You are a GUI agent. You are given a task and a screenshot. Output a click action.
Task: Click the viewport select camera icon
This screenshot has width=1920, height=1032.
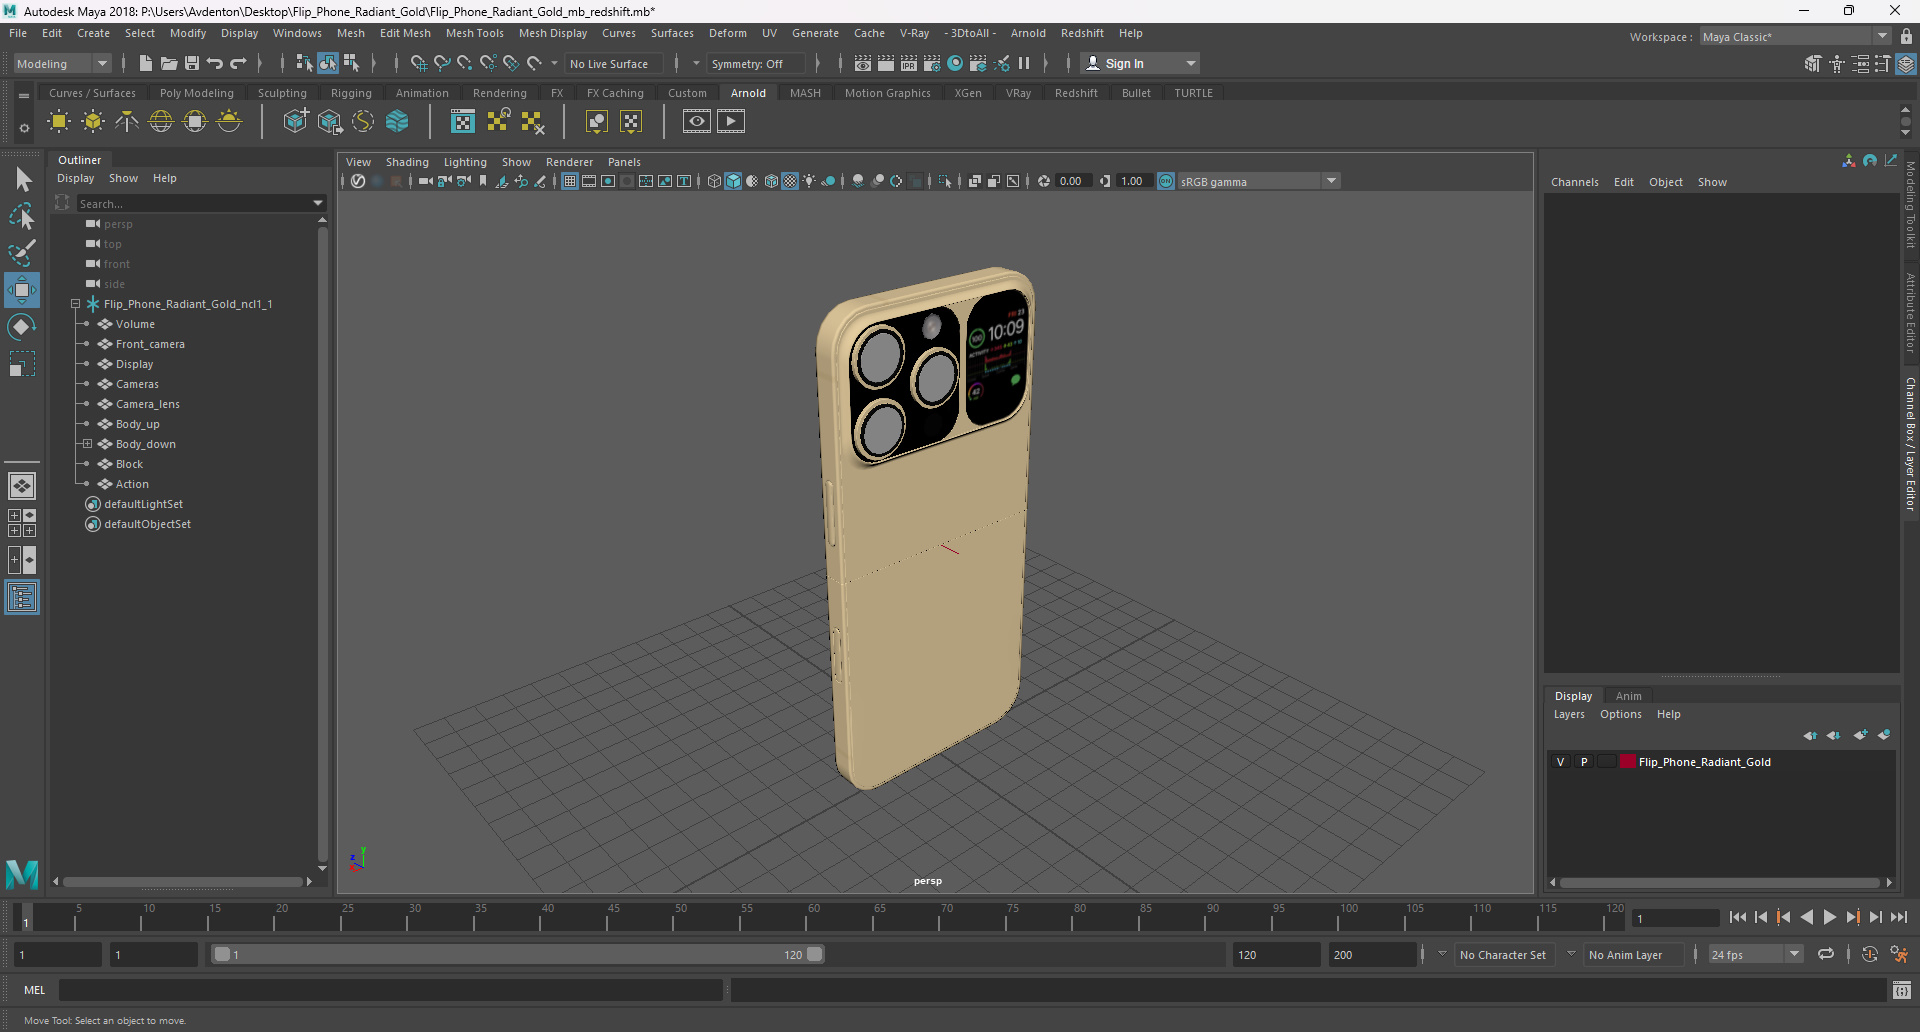coord(426,181)
